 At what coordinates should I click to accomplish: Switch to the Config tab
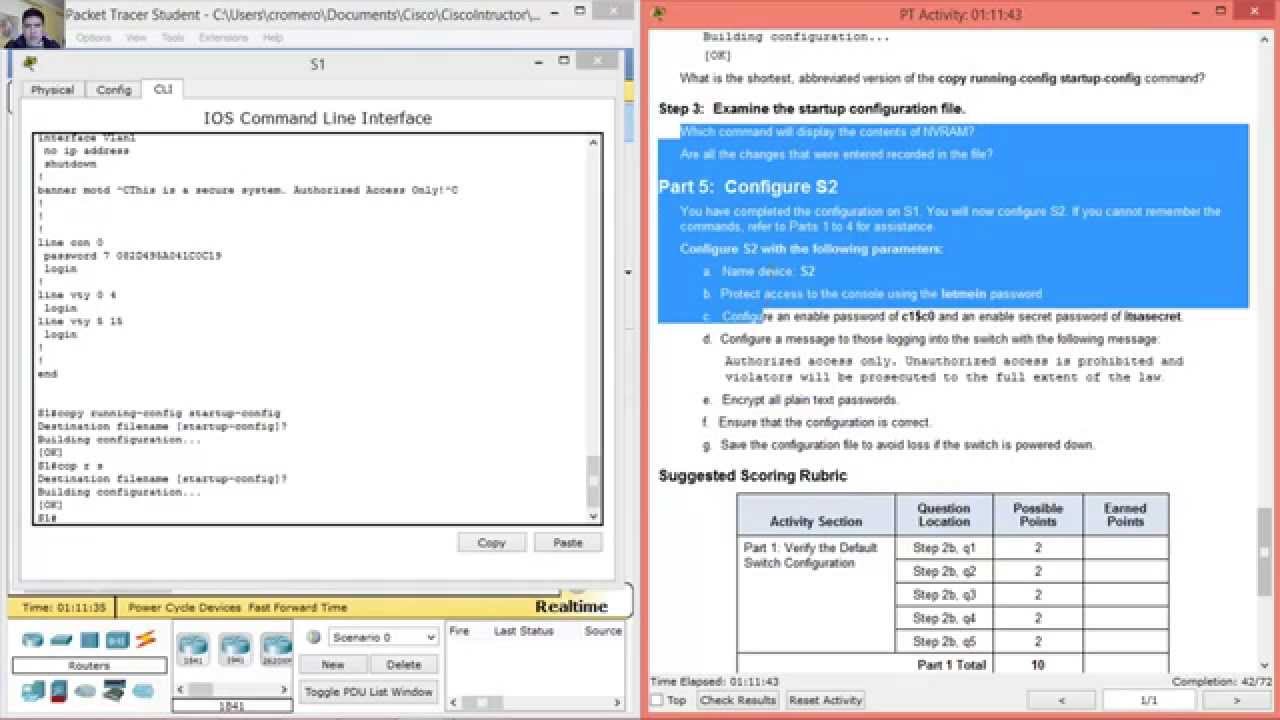pyautogui.click(x=114, y=90)
